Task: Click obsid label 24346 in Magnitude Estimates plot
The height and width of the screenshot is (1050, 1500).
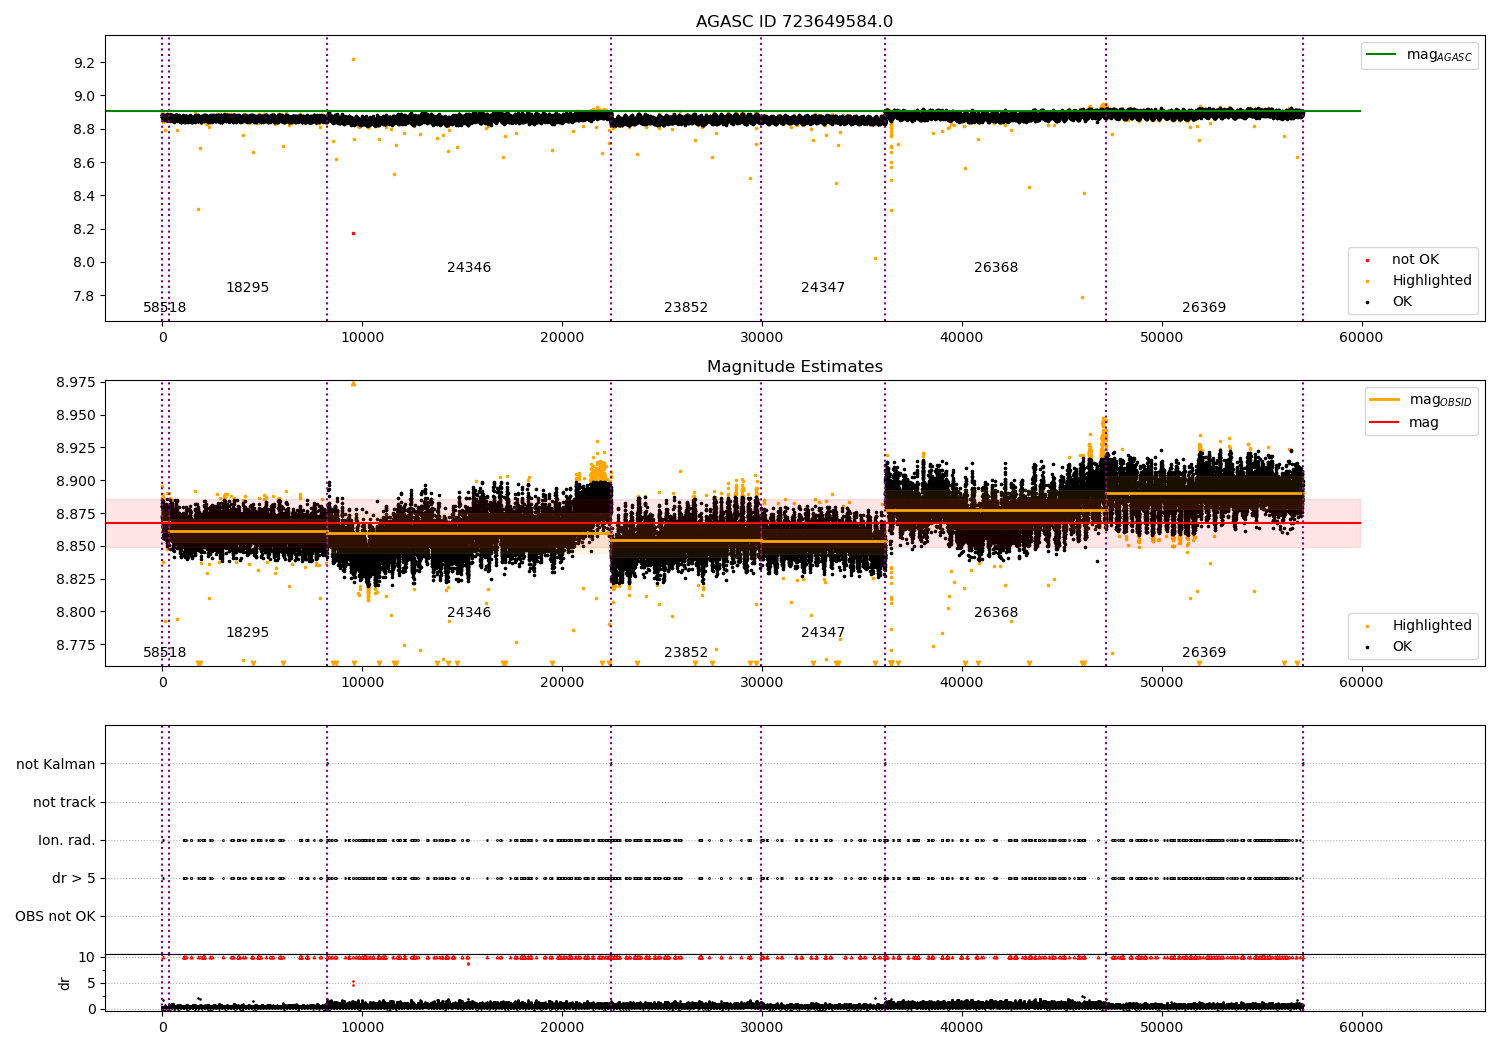Action: [469, 613]
